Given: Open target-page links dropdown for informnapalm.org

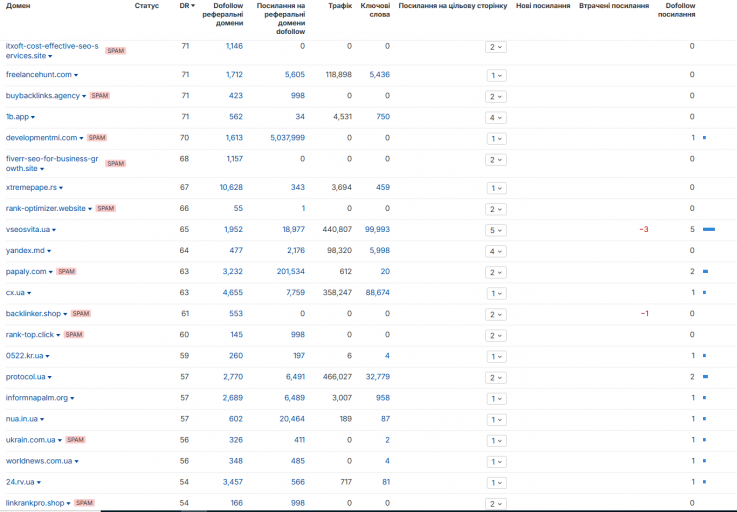Looking at the screenshot, I should pyautogui.click(x=496, y=399).
